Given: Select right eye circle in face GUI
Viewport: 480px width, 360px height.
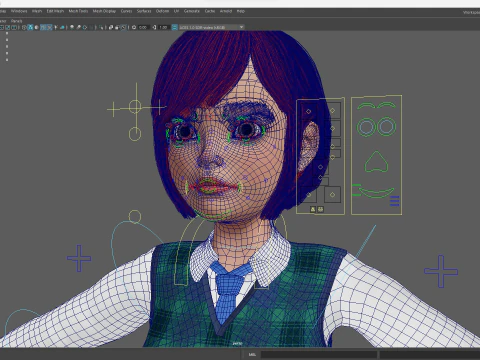Looking at the screenshot, I should point(386,127).
